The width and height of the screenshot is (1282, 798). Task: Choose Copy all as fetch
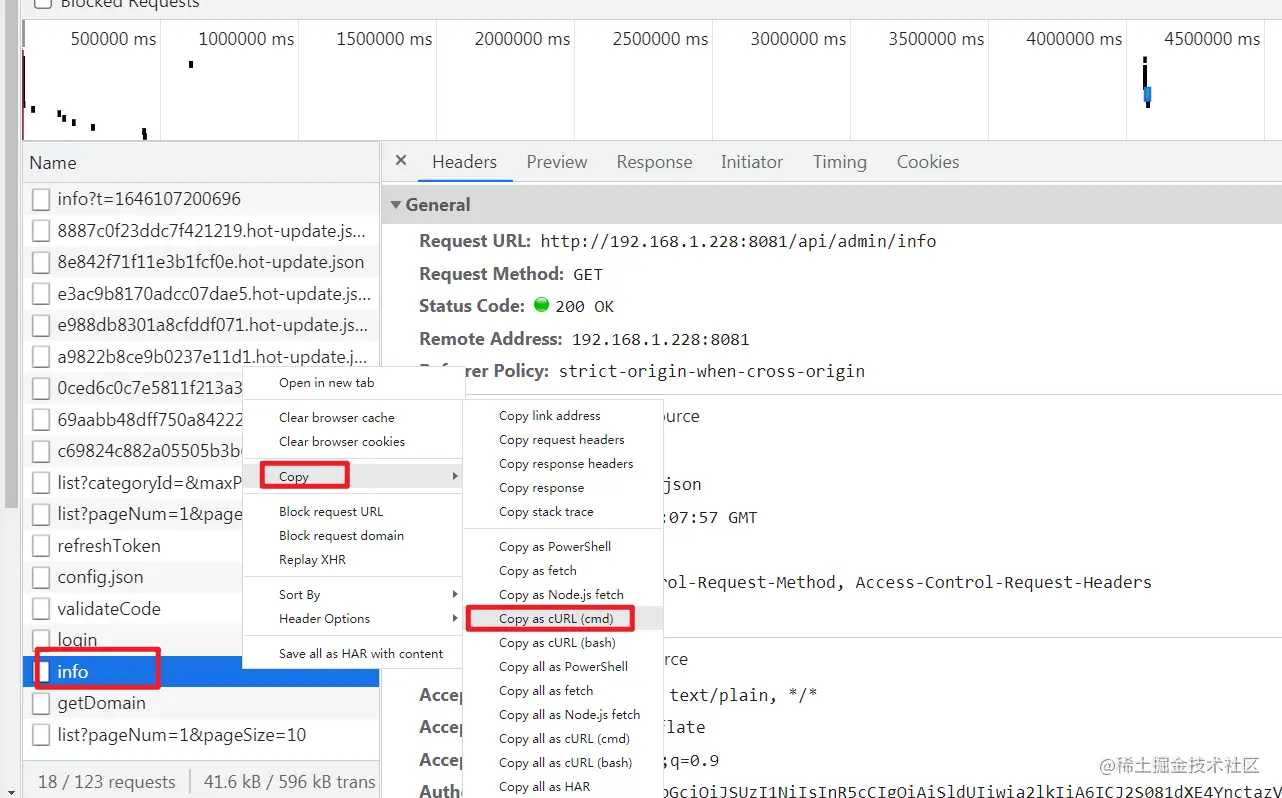(x=563, y=691)
